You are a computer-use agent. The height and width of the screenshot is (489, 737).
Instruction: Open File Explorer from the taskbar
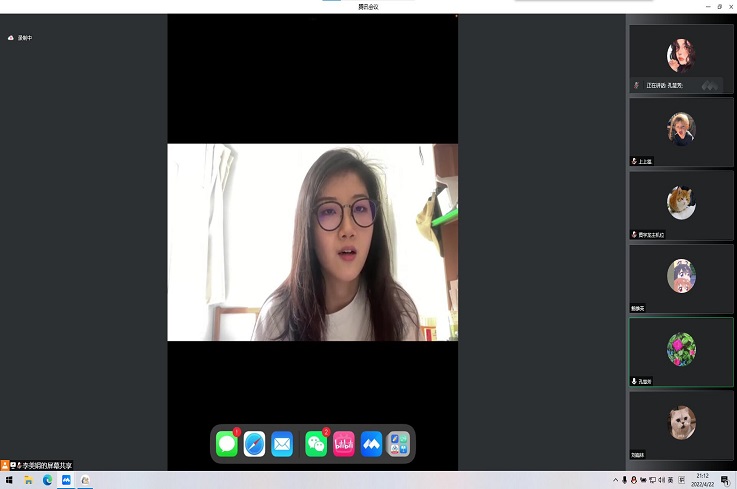[28, 481]
